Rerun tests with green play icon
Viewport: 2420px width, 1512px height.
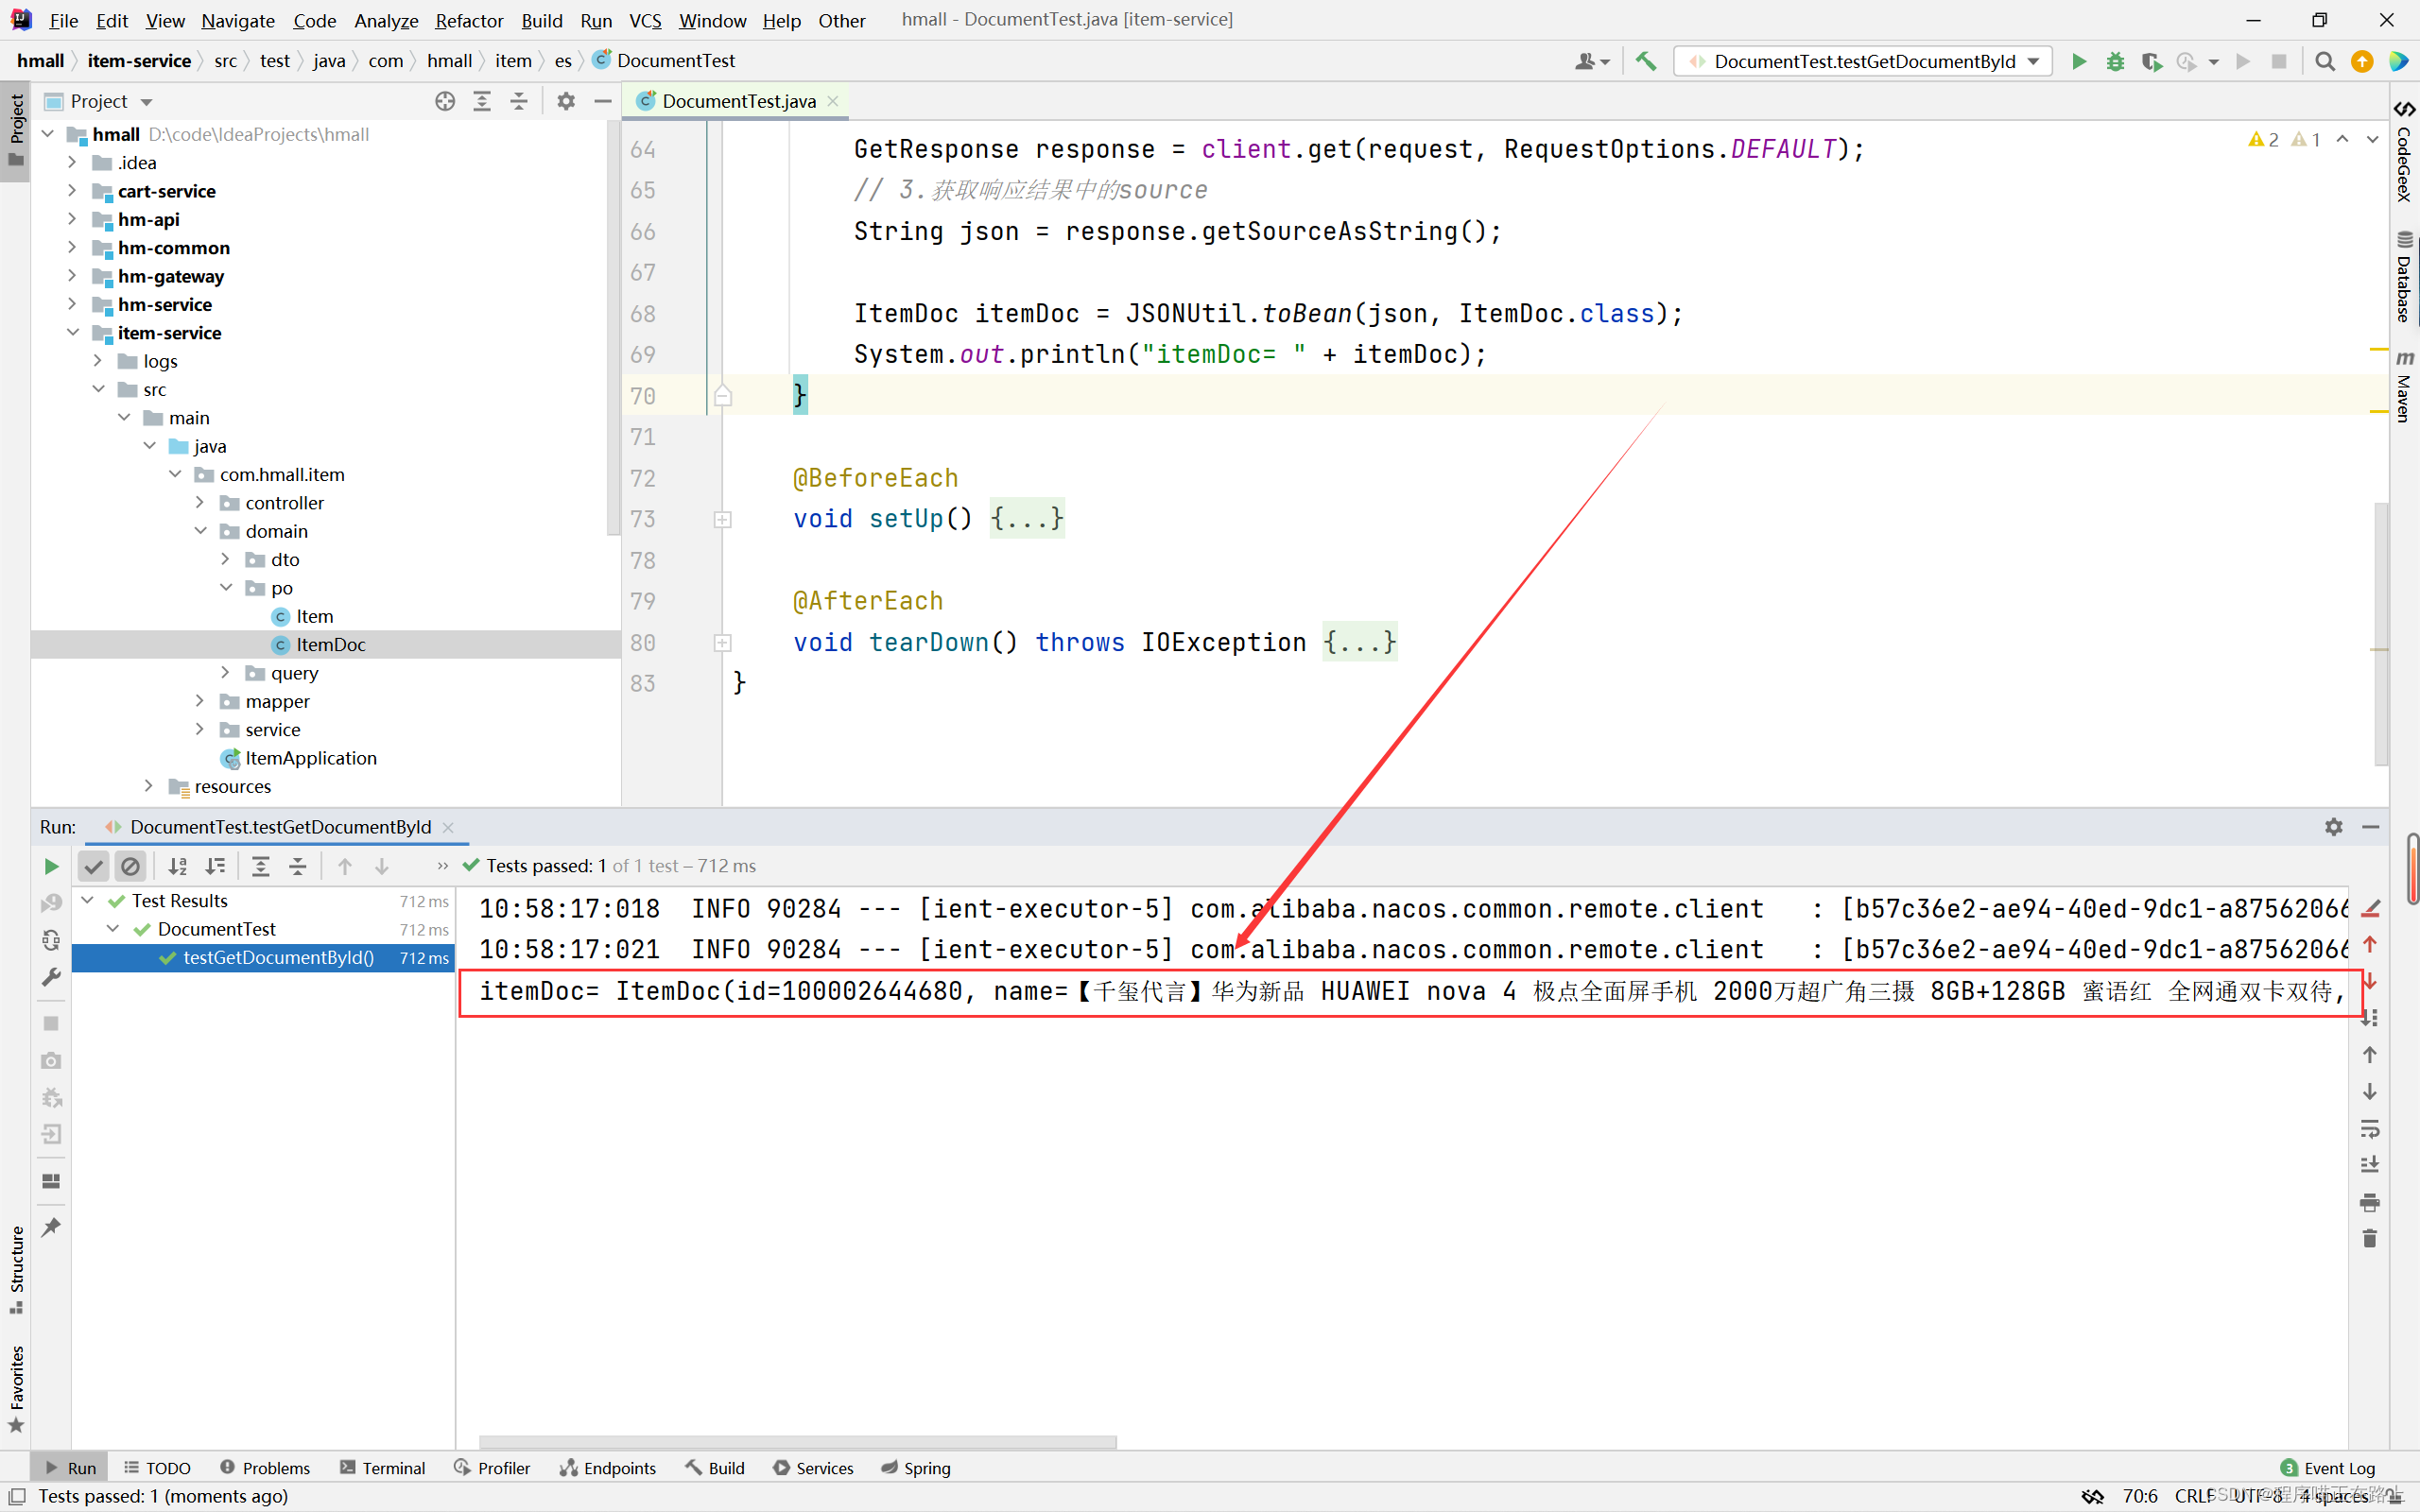tap(51, 866)
